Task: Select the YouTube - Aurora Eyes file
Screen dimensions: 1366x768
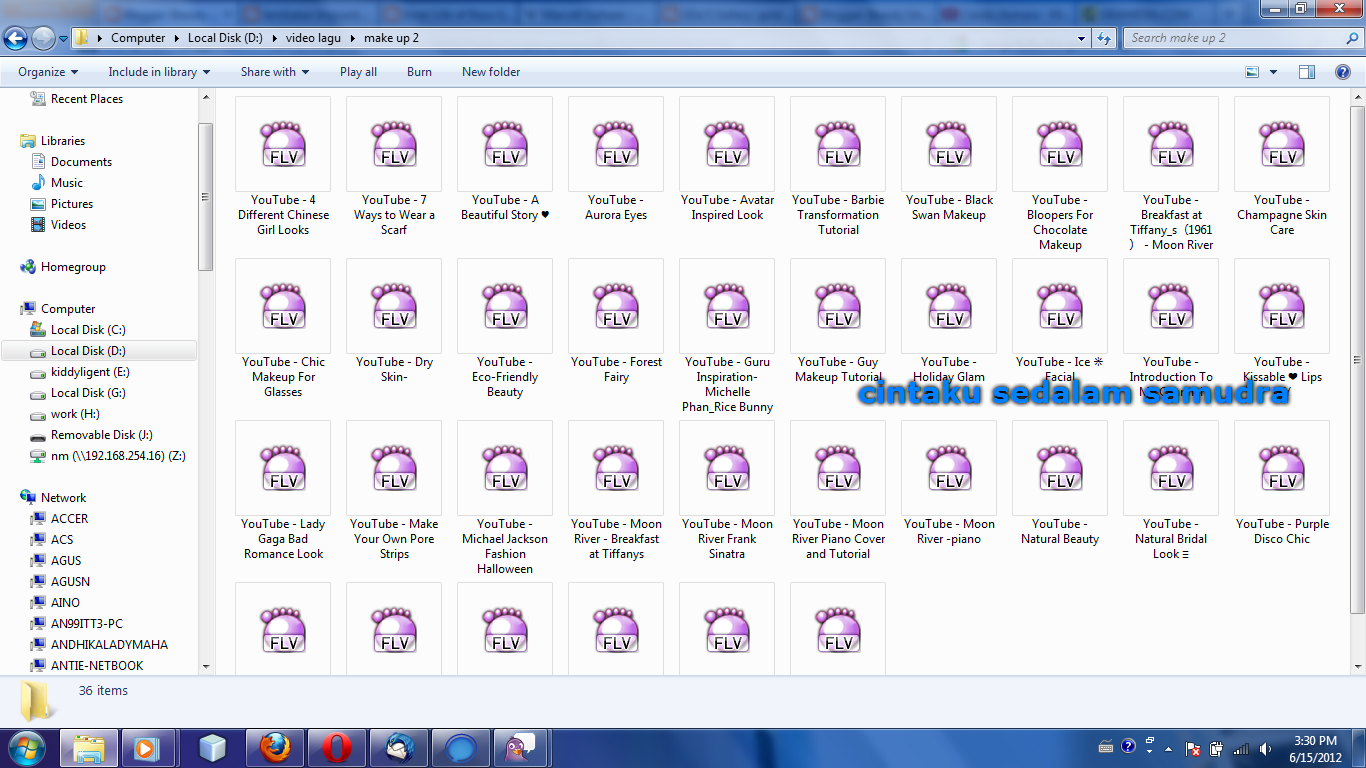Action: [616, 160]
